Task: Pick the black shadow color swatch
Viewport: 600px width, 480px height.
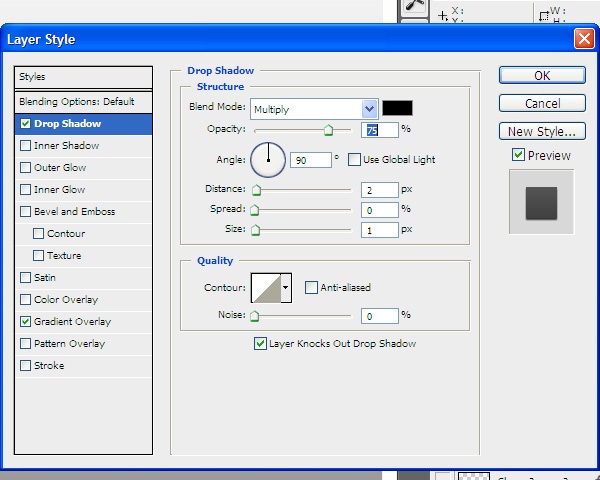Action: [397, 108]
